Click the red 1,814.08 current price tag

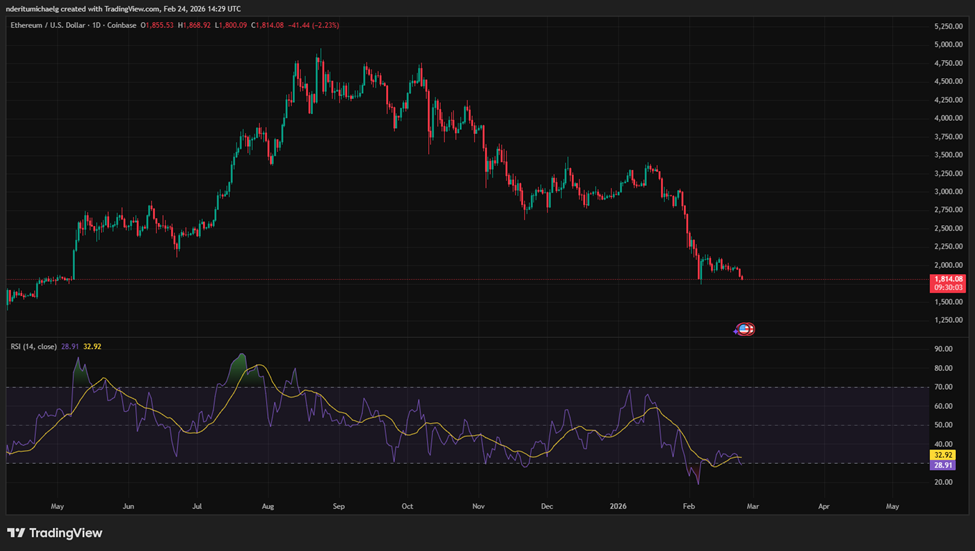click(948, 279)
